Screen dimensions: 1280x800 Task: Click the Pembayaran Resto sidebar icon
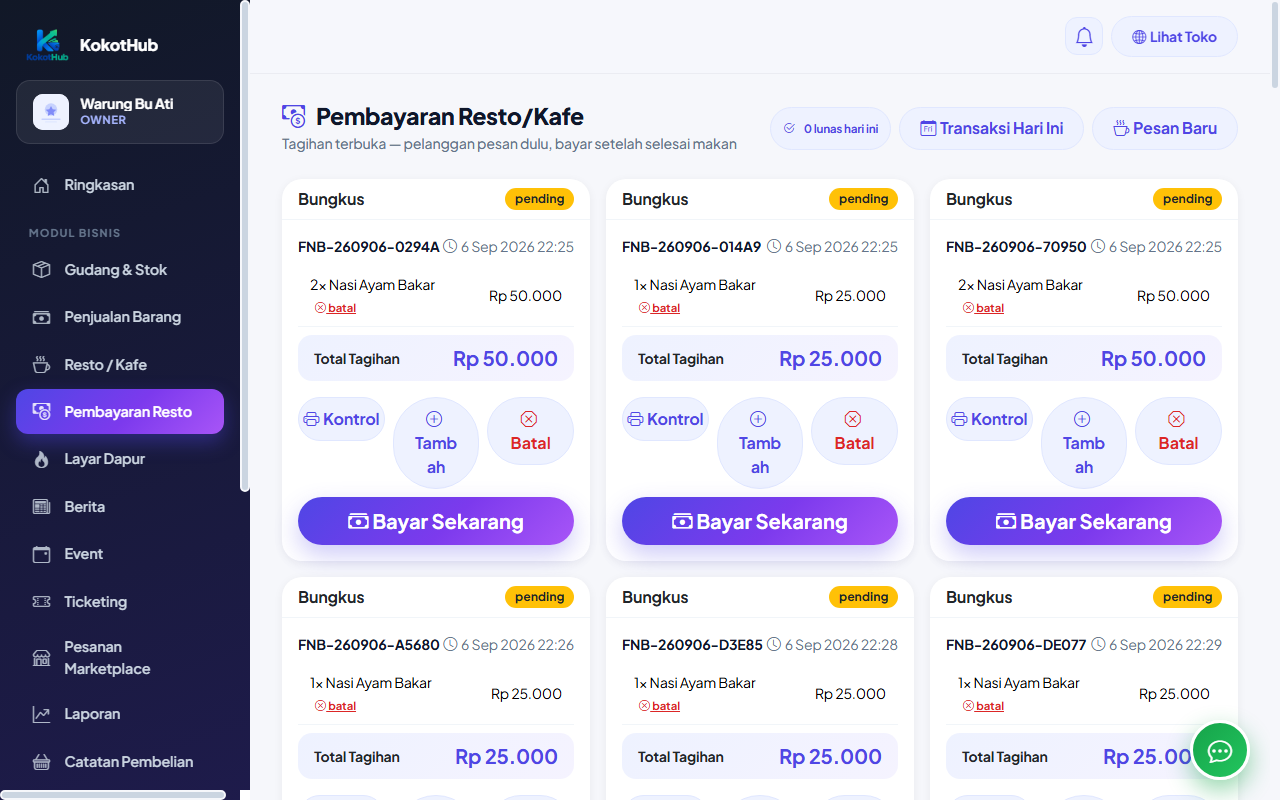coord(41,412)
